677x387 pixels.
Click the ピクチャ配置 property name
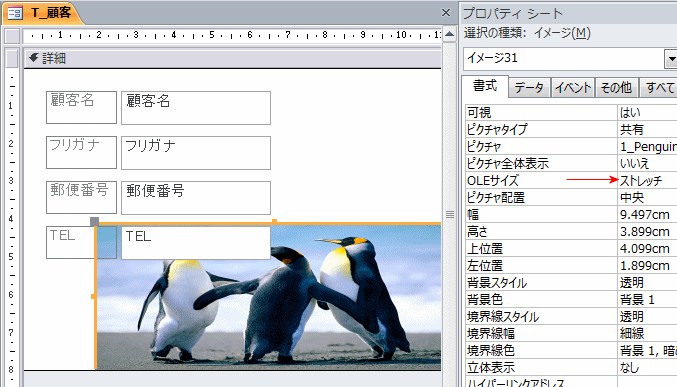pyautogui.click(x=541, y=197)
